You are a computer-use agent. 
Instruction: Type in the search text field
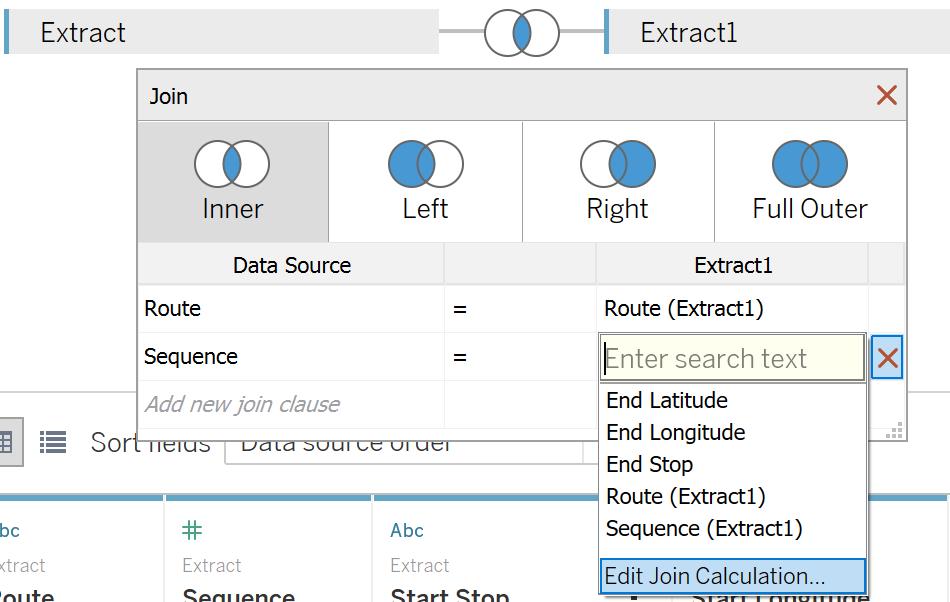pyautogui.click(x=732, y=358)
